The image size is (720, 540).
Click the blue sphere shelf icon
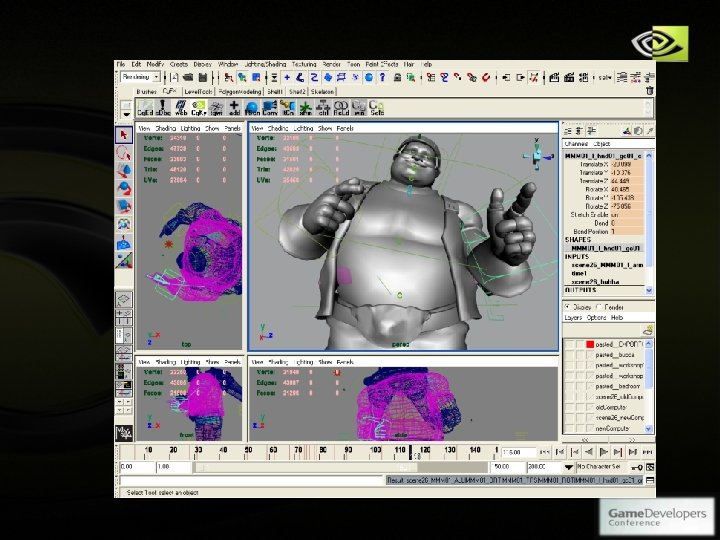[x=252, y=108]
